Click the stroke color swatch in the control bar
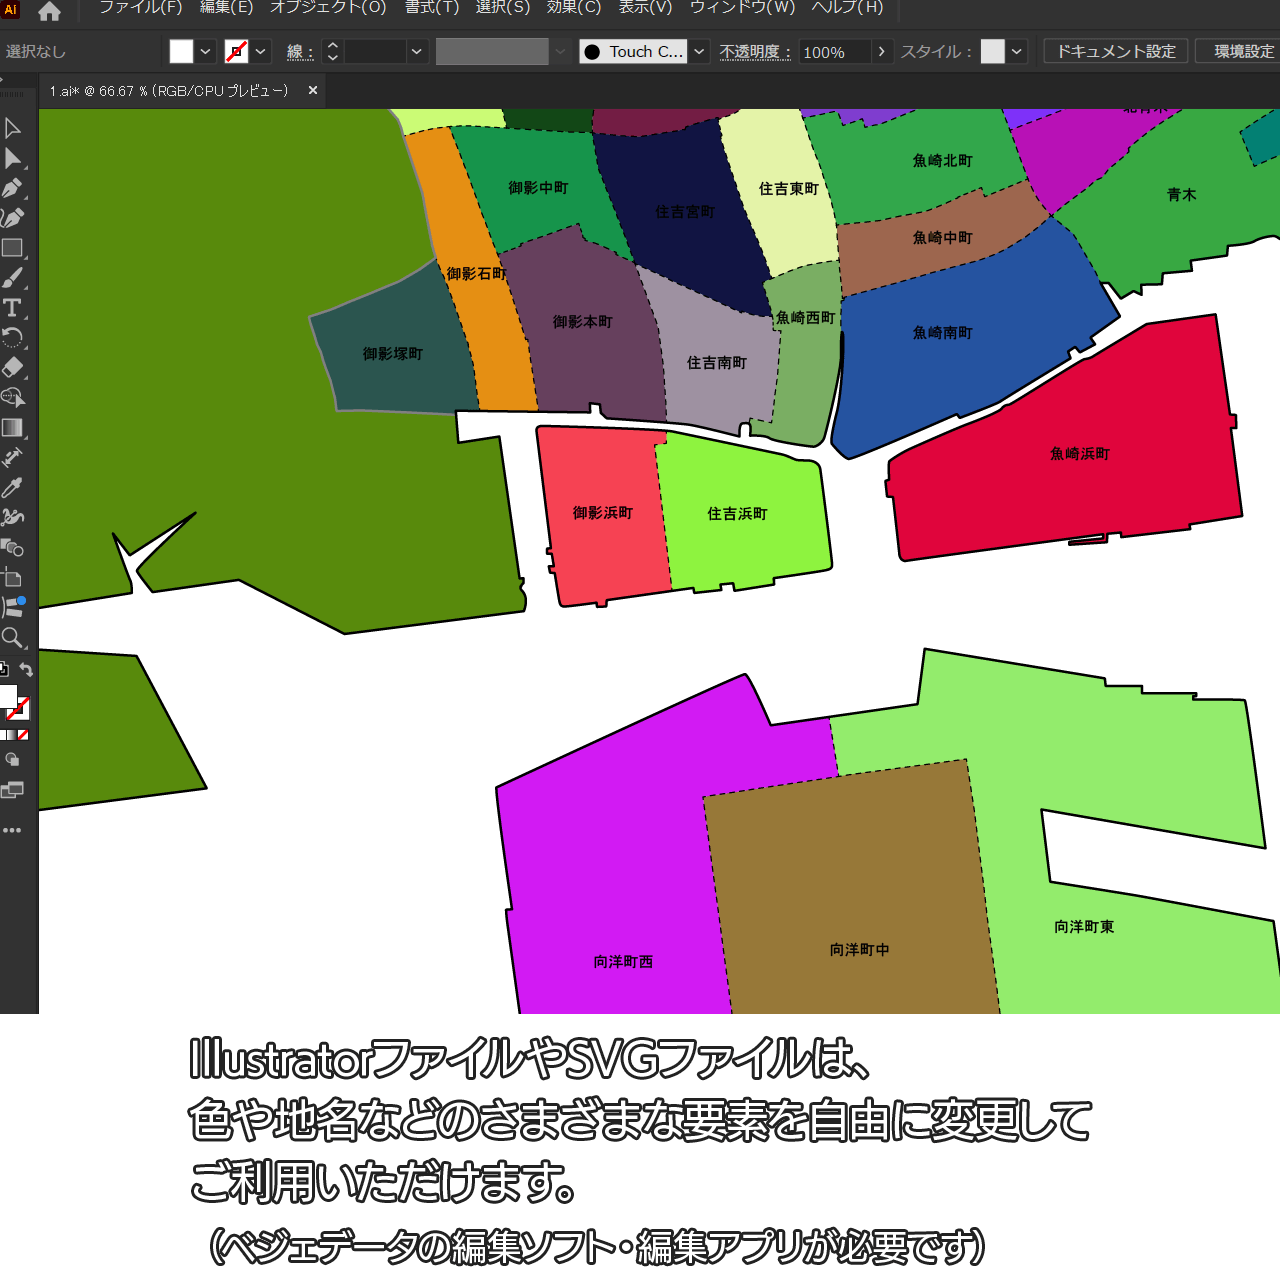 pos(236,52)
